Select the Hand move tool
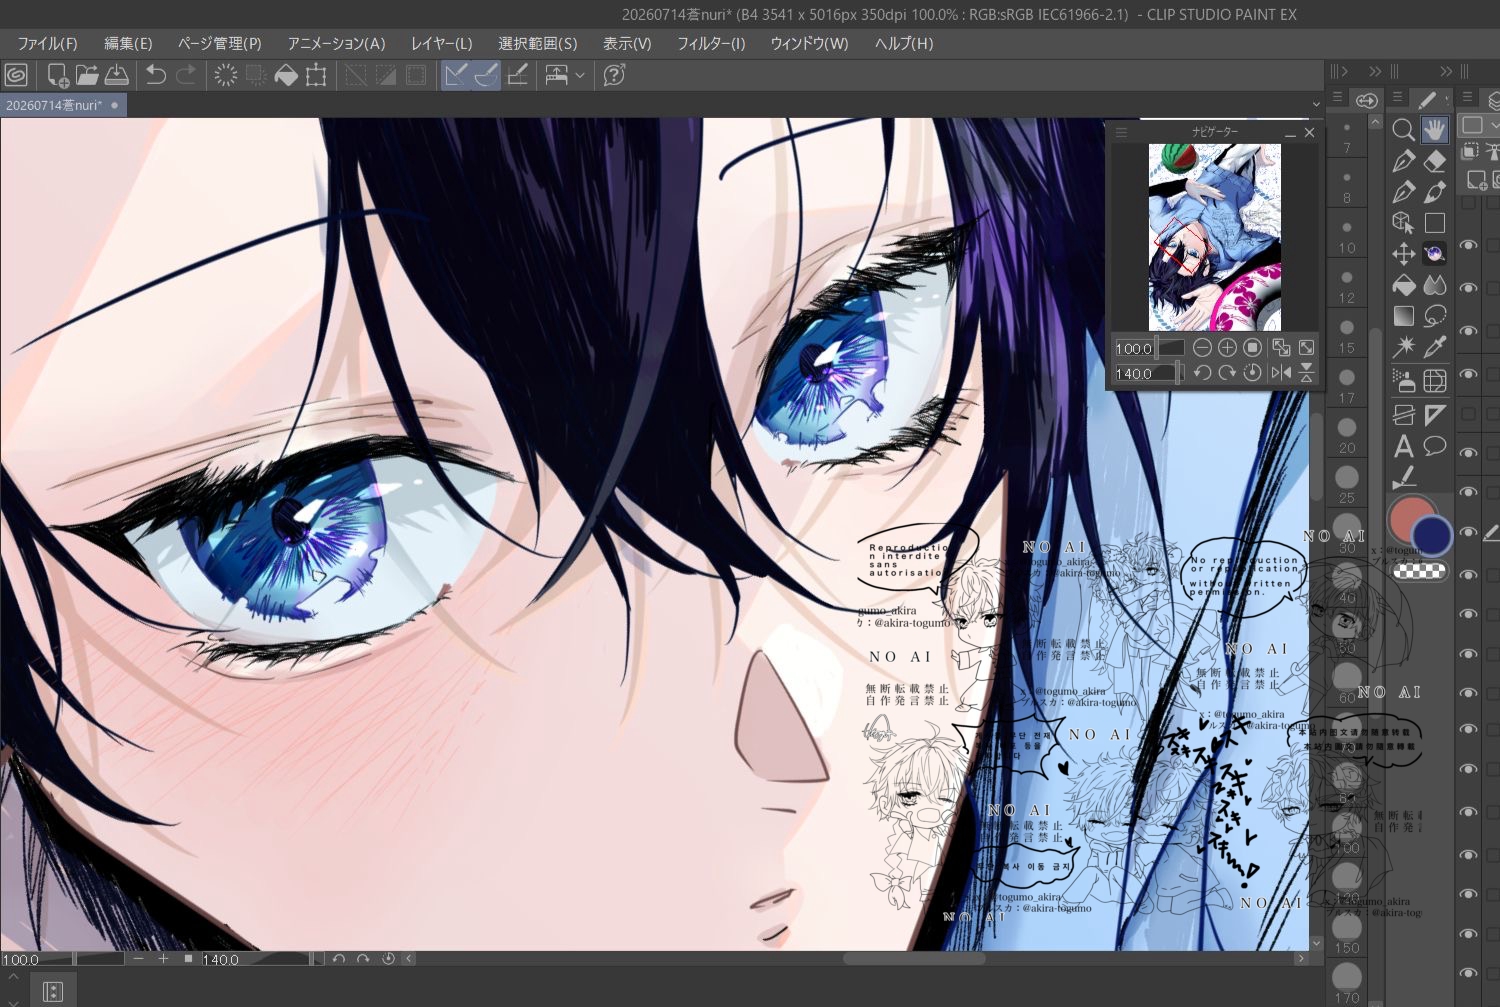 coord(1435,129)
